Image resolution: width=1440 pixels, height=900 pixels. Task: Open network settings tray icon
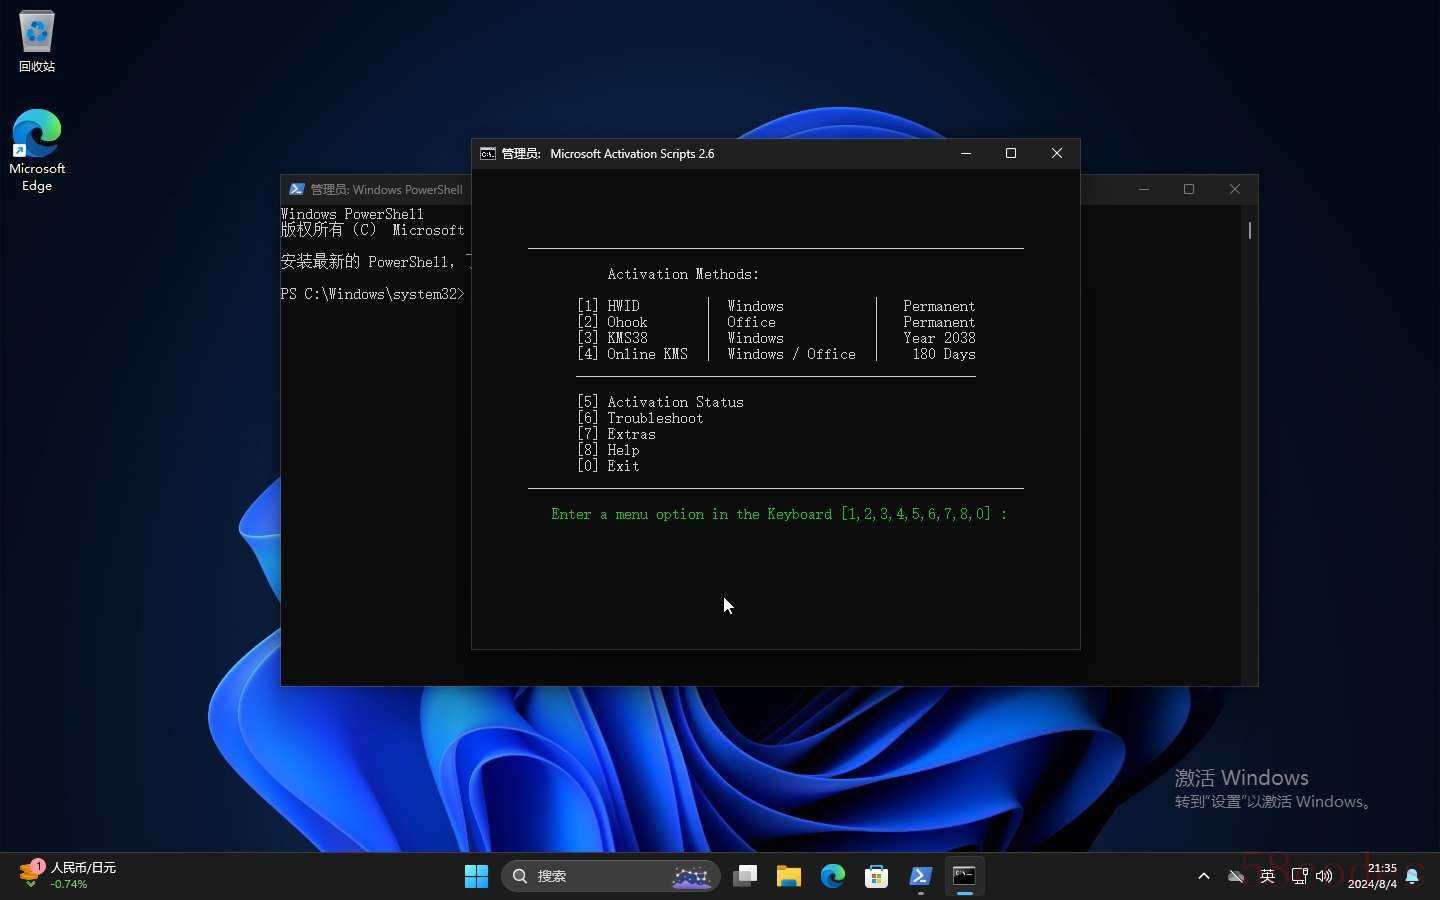click(x=1299, y=876)
